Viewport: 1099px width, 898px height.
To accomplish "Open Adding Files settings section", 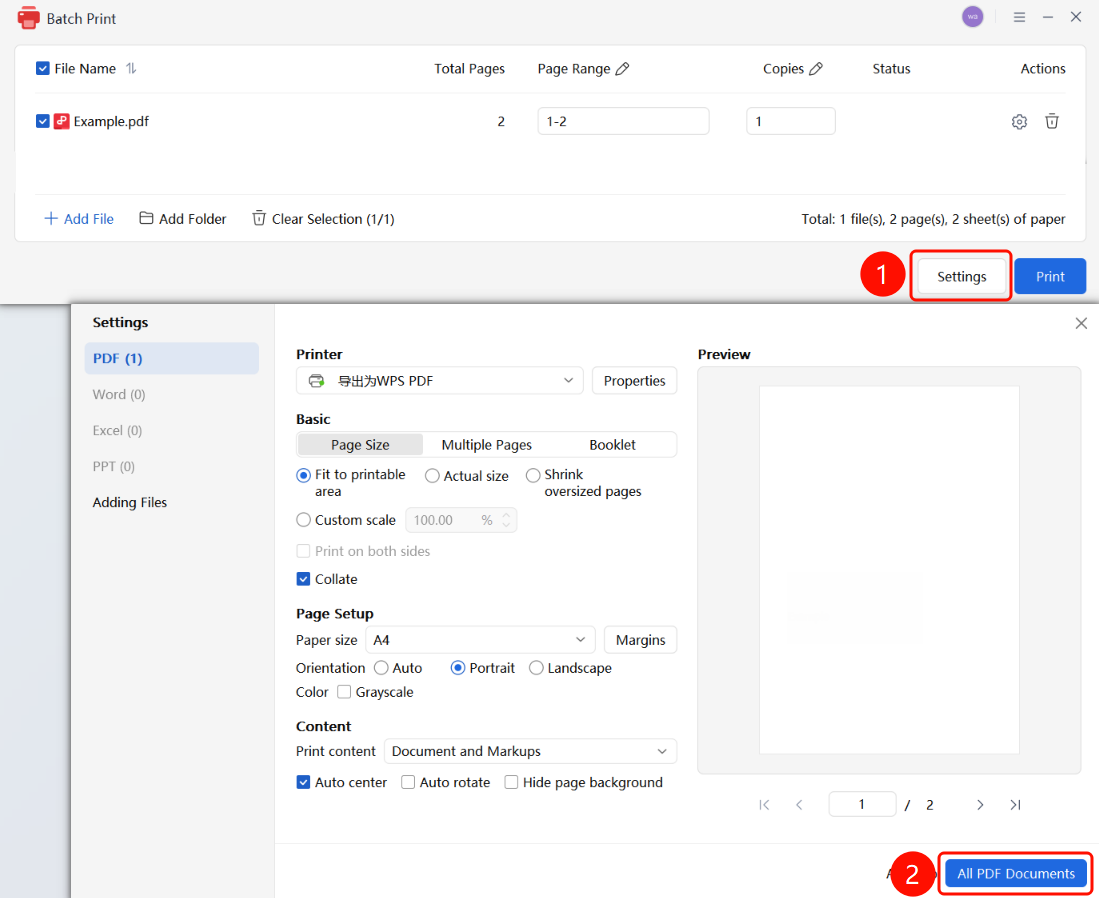I will pyautogui.click(x=130, y=503).
